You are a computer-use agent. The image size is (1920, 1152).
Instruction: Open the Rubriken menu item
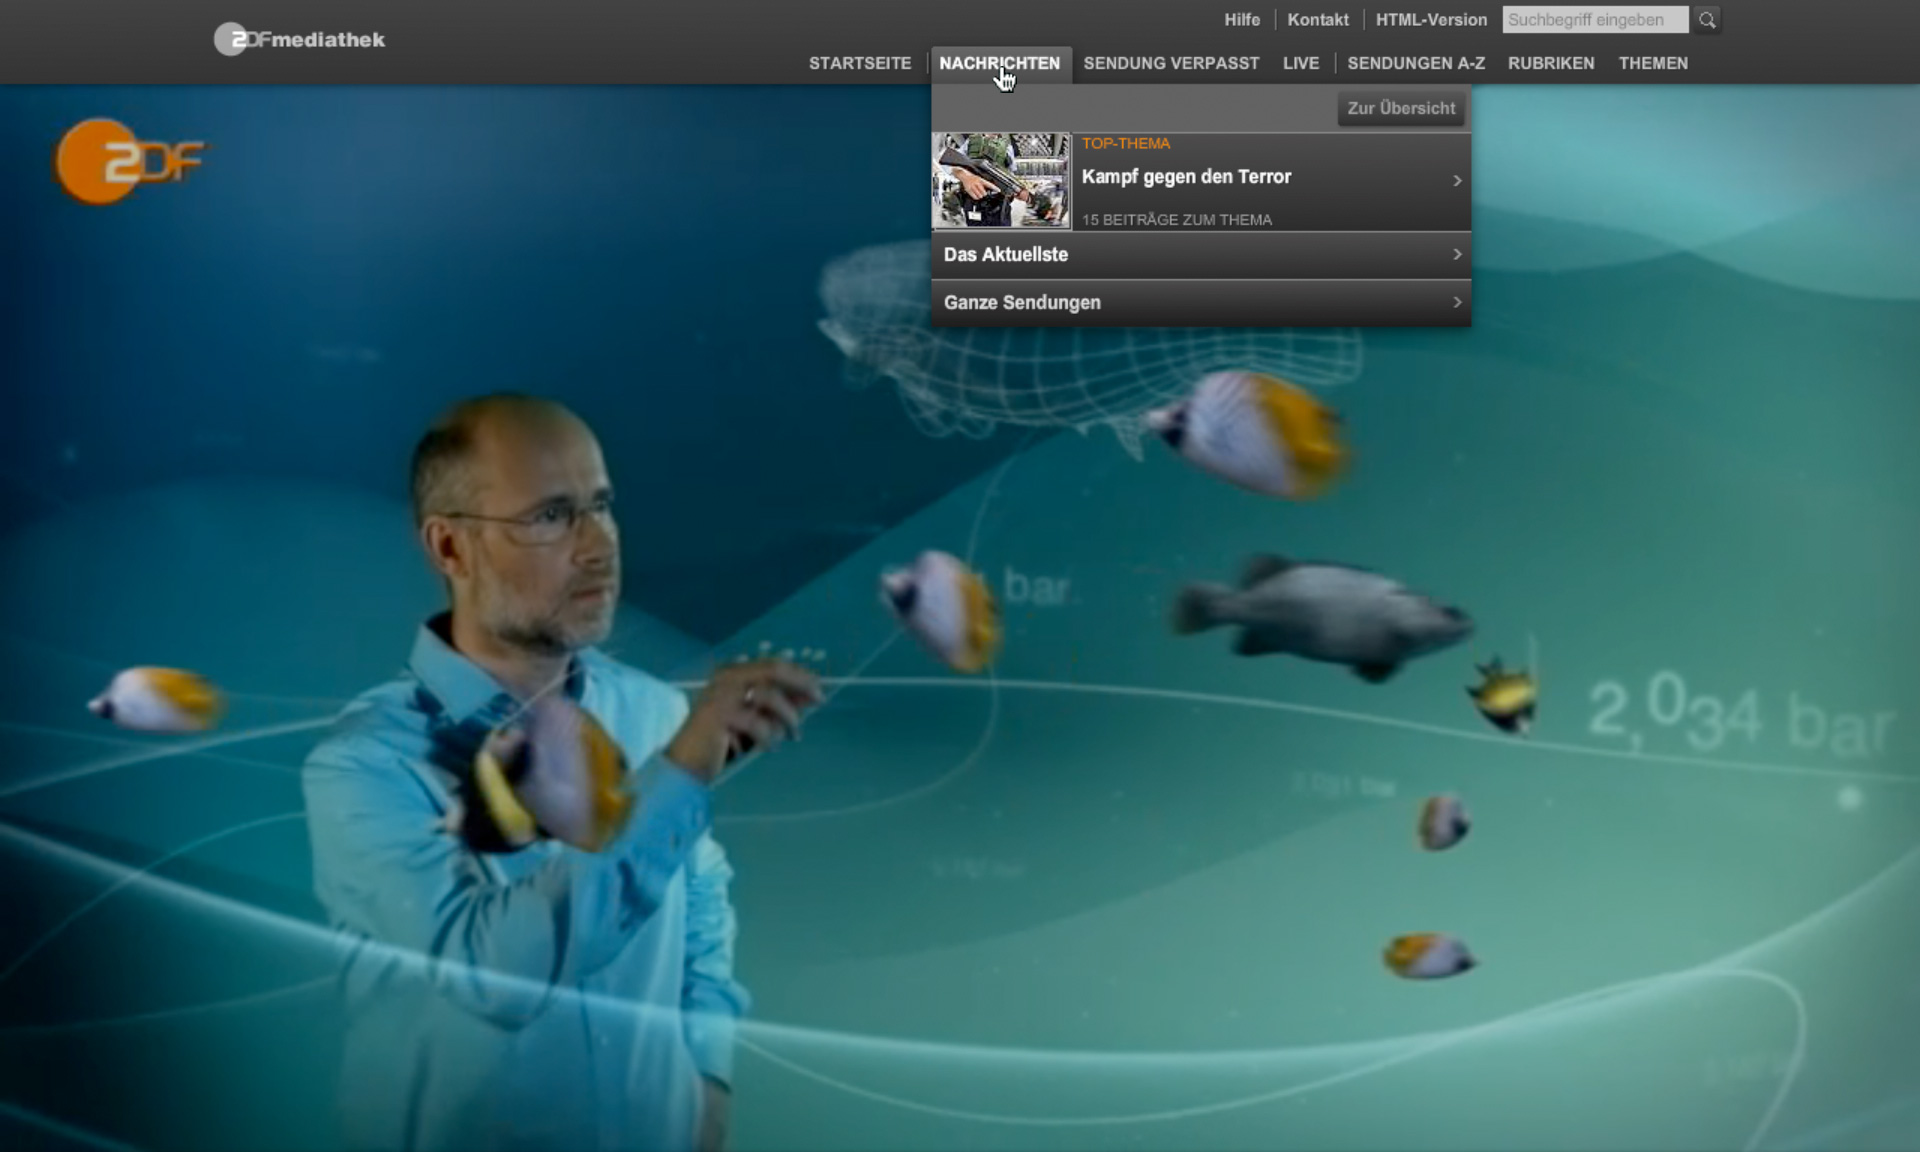pos(1551,63)
